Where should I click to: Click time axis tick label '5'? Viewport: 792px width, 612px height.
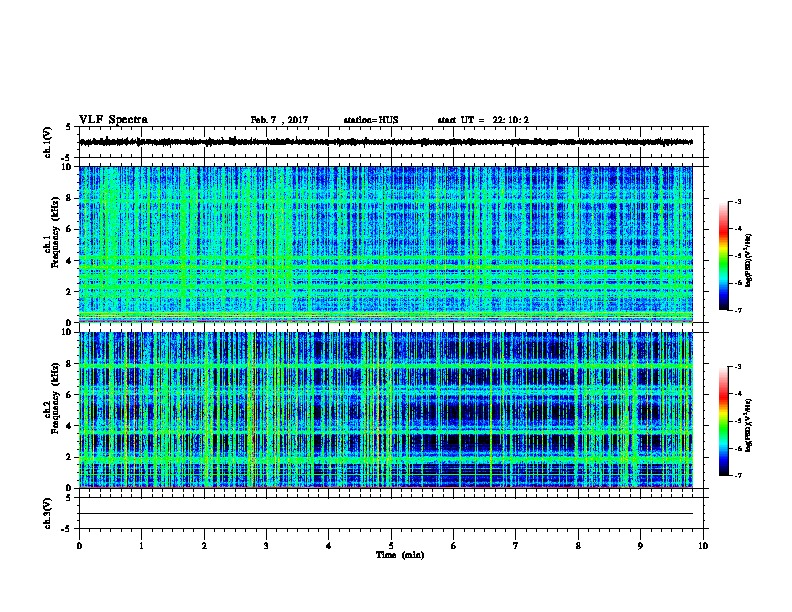pos(391,545)
